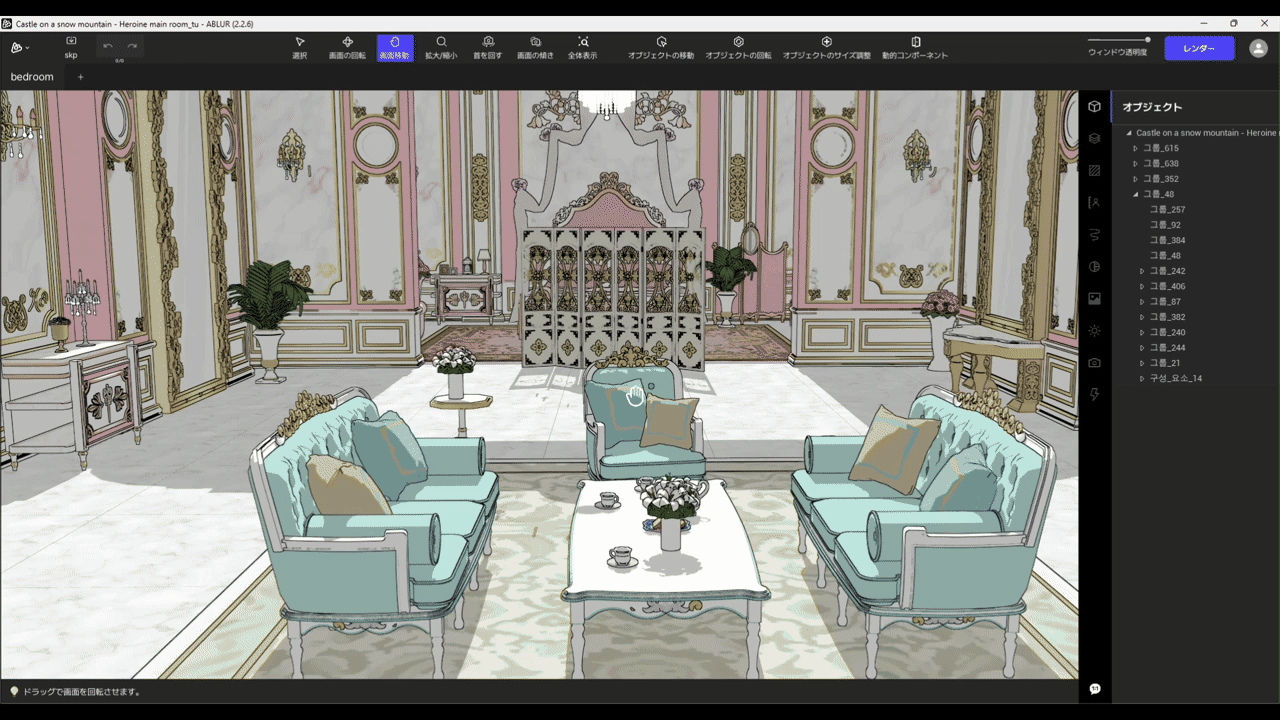Open the 動的コンポーネント tool
Viewport: 1280px width, 720px height.
point(915,47)
